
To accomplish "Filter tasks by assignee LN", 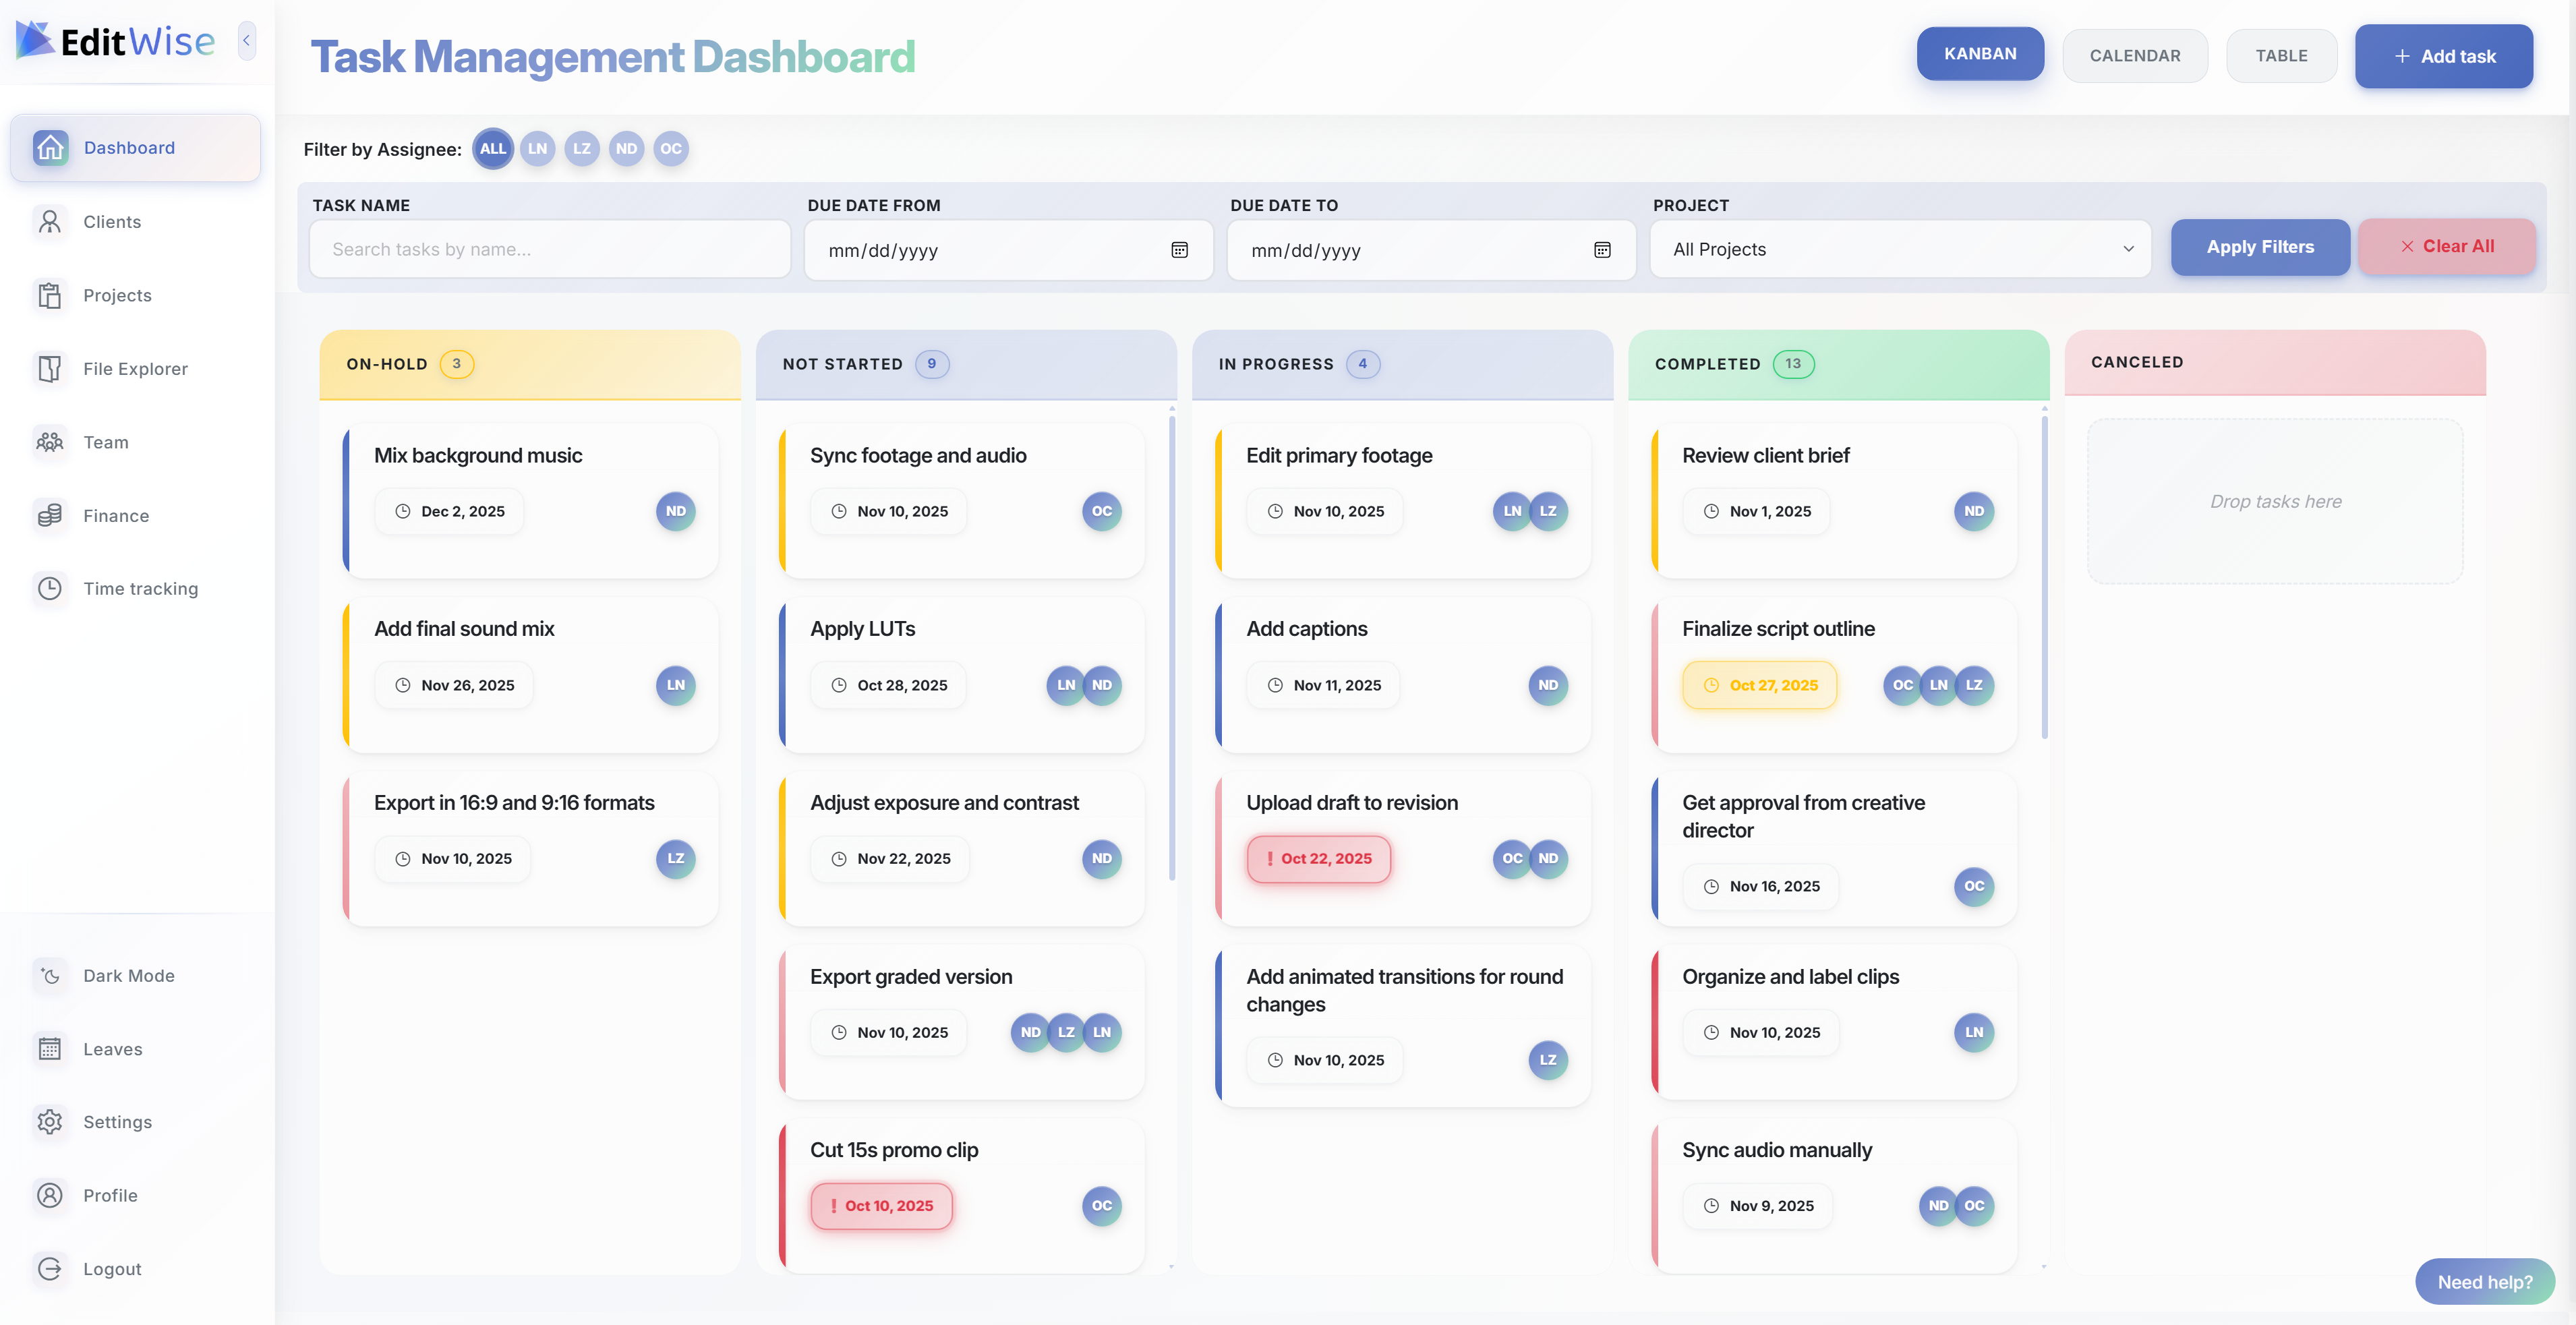I will (537, 148).
